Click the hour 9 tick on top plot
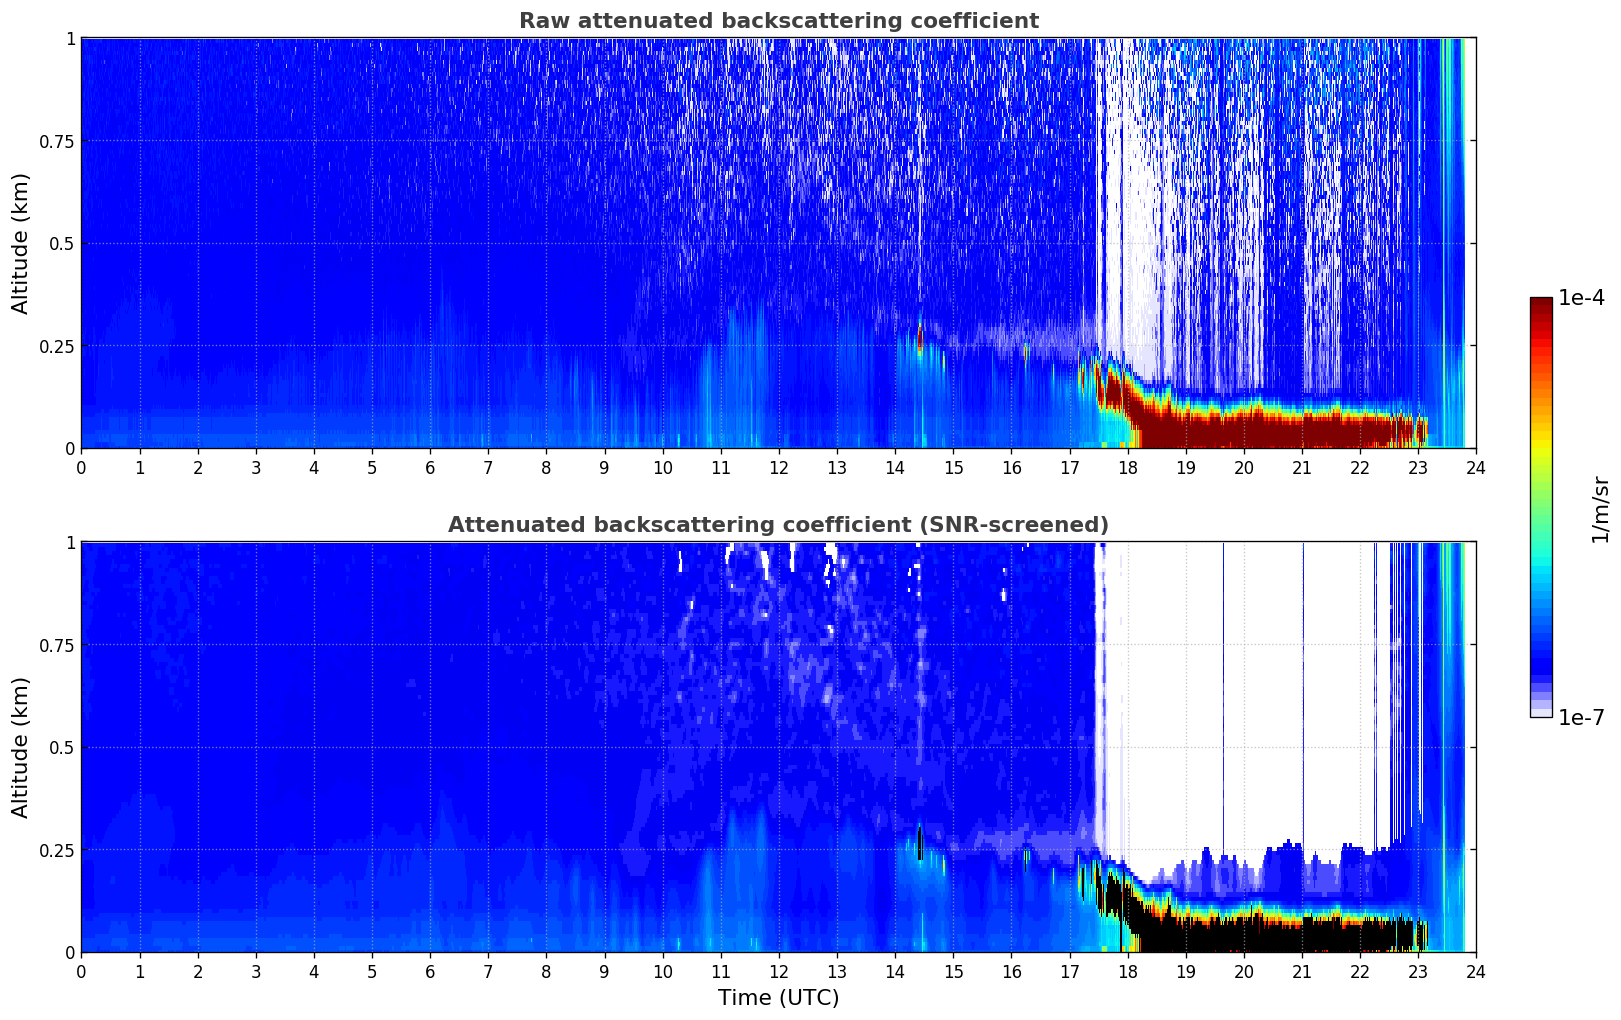Viewport: 1621px width, 1020px height. click(604, 467)
